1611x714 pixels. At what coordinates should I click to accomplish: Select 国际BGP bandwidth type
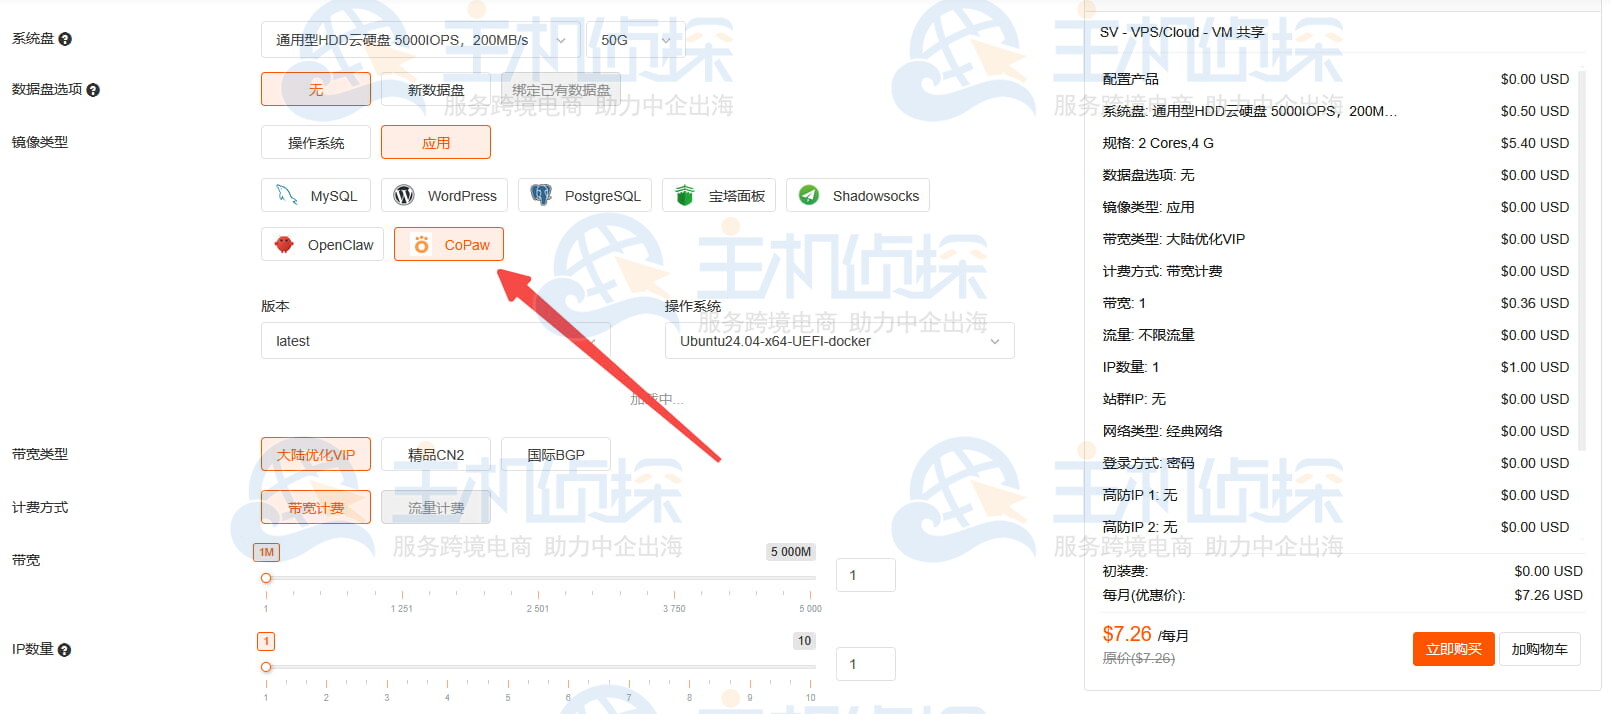(x=556, y=454)
